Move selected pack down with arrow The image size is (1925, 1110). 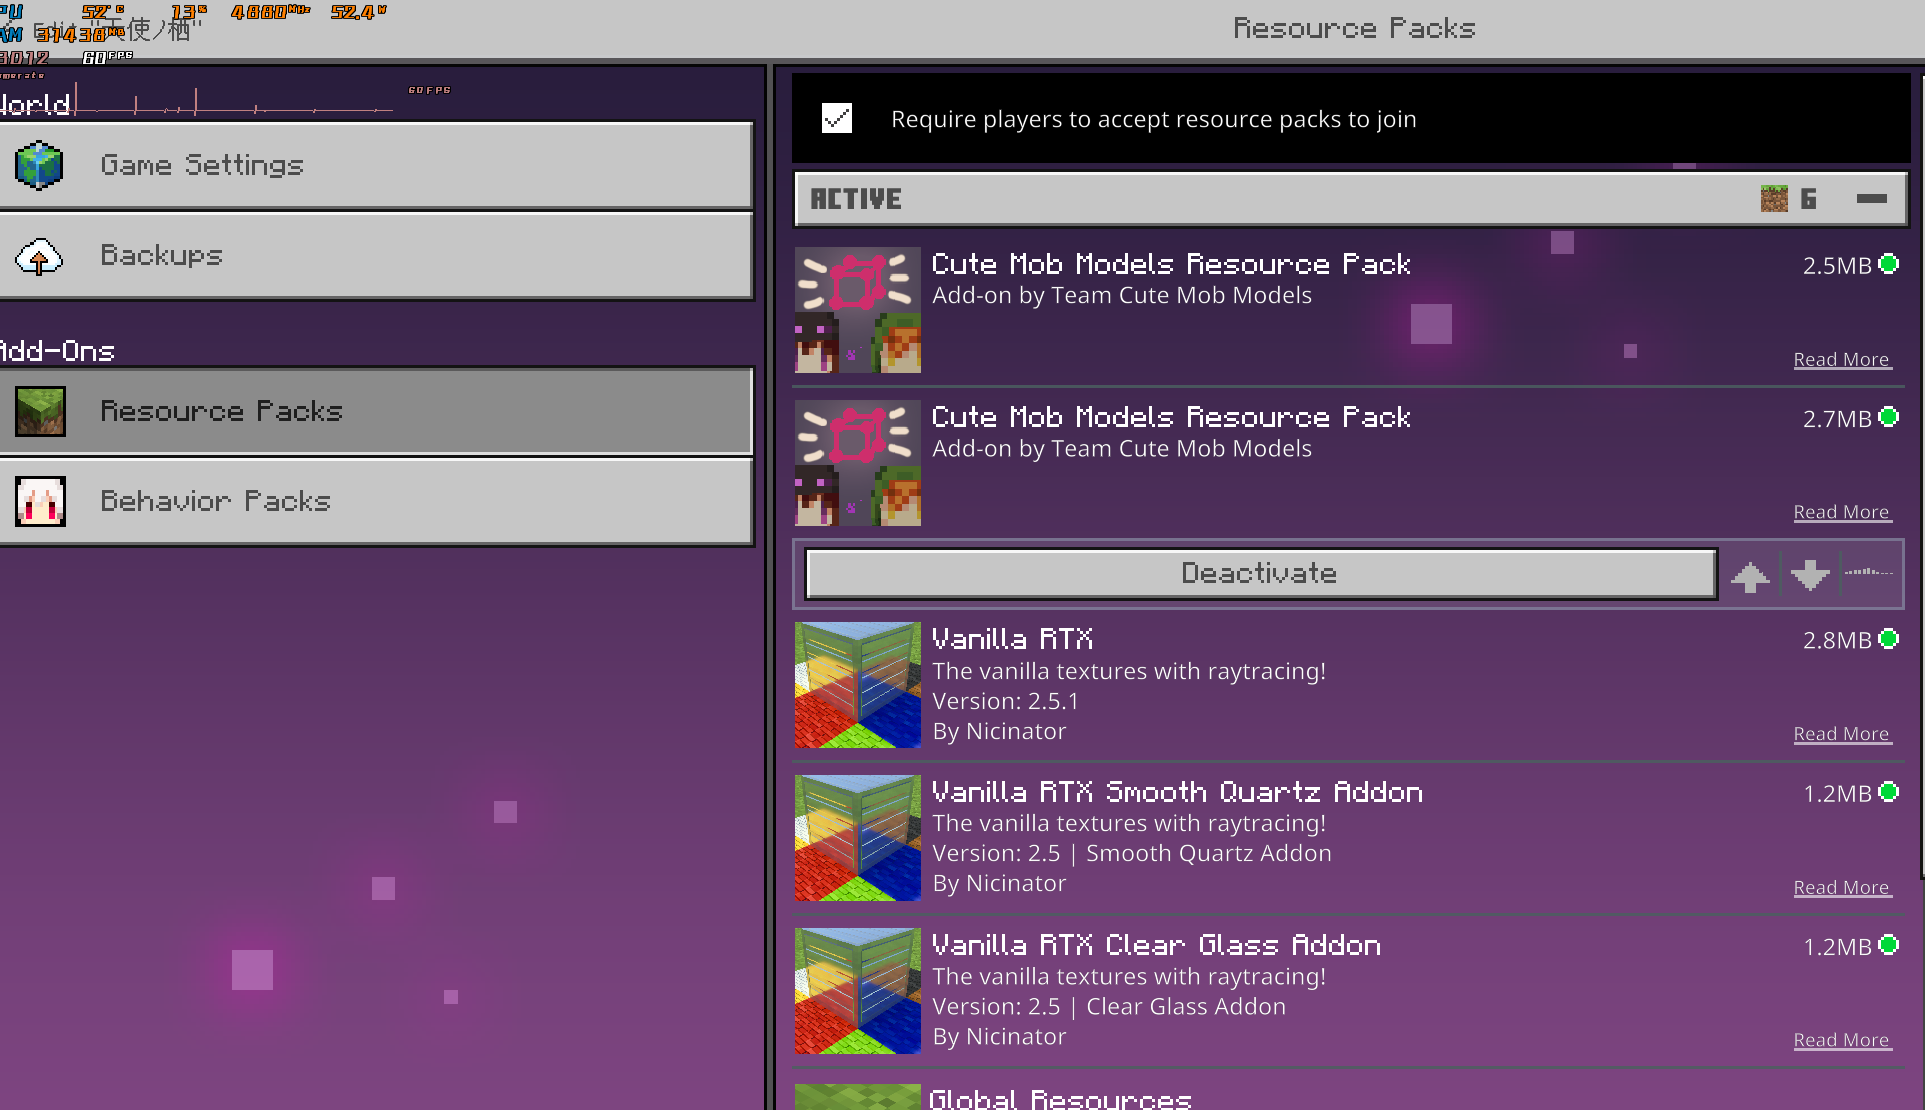pyautogui.click(x=1810, y=575)
